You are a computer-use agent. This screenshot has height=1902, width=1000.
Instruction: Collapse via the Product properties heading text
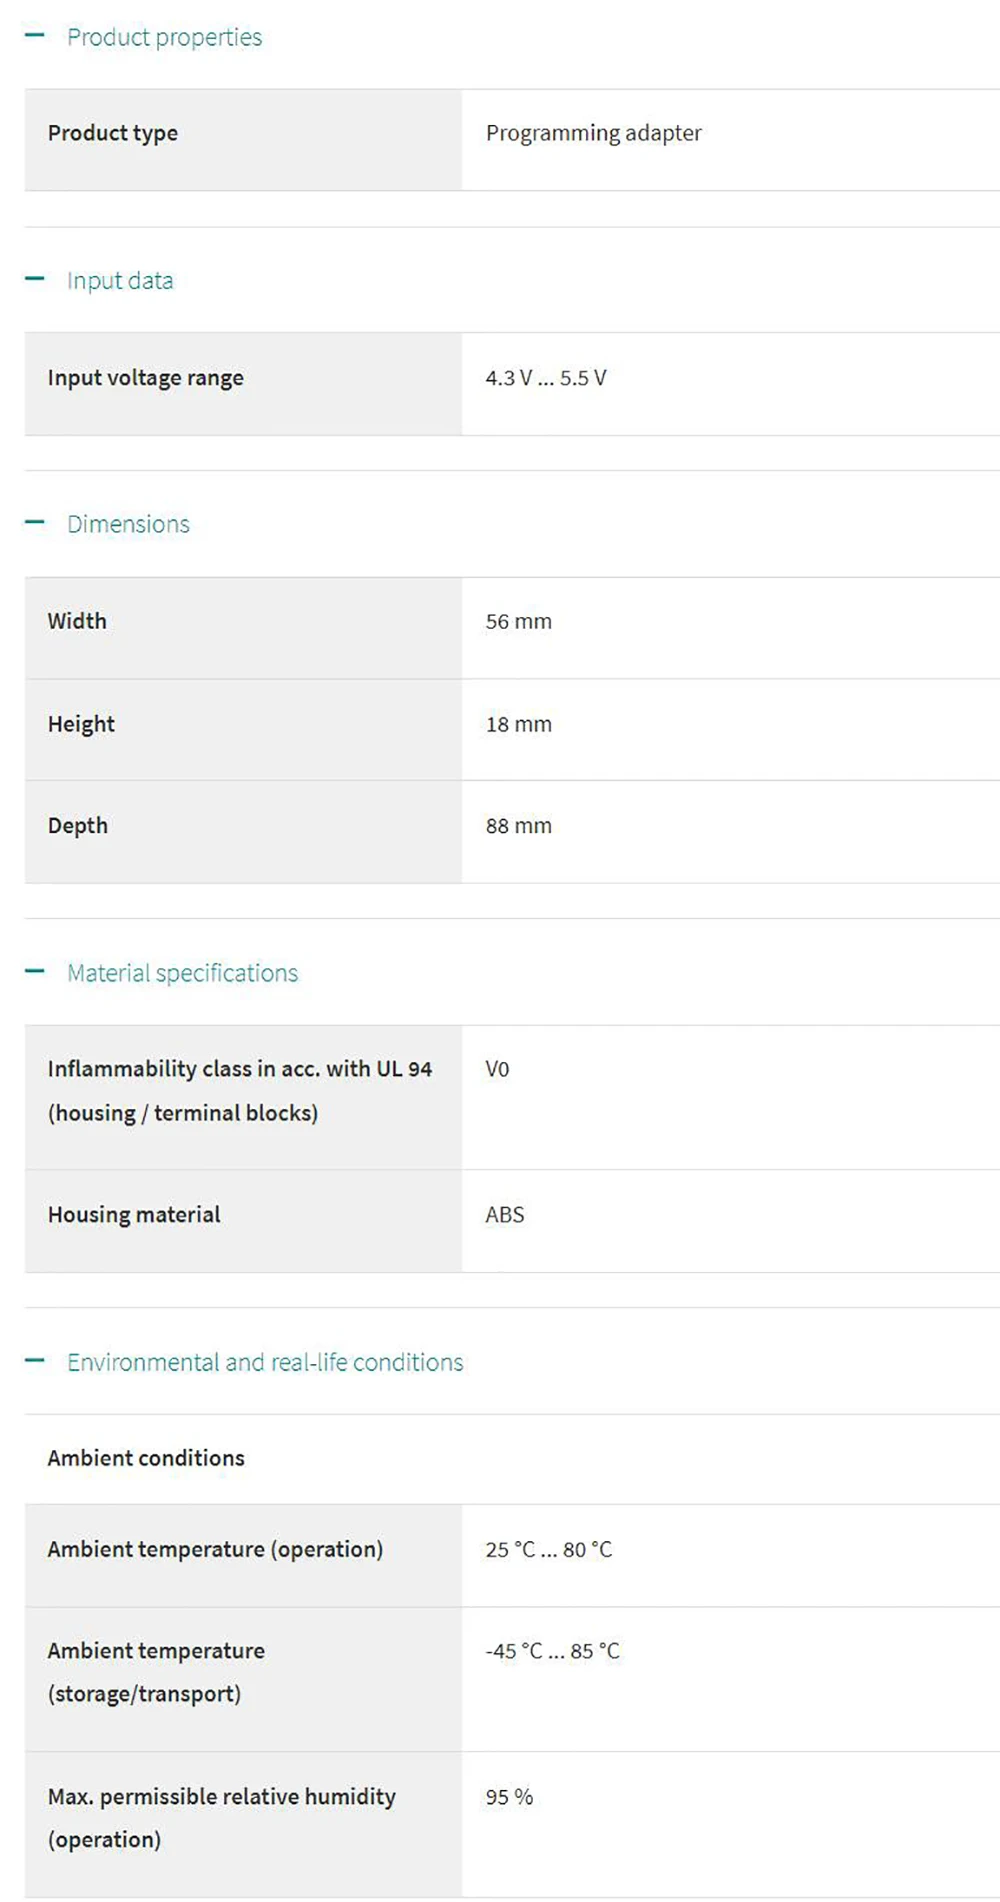[164, 37]
